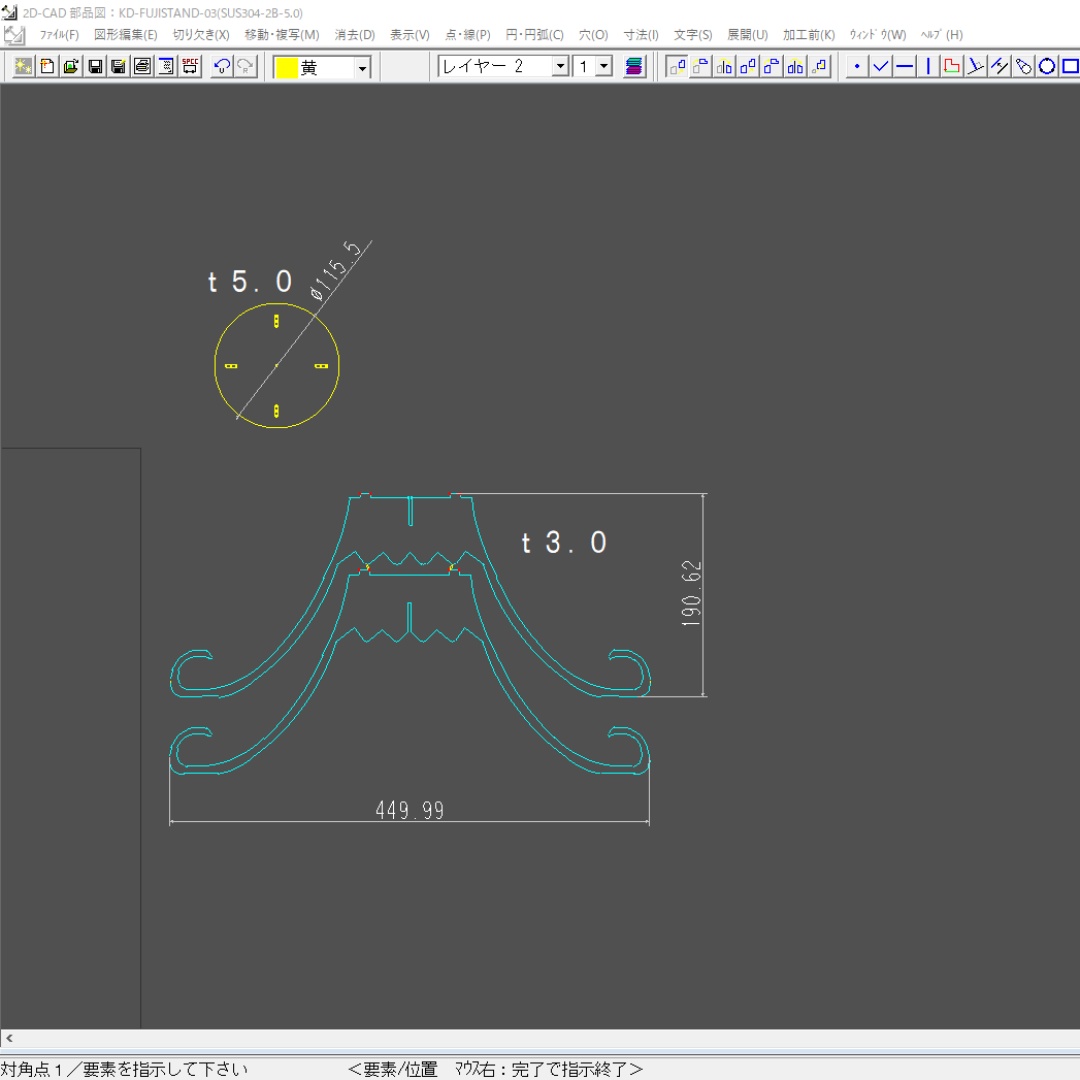
Task: Open the ヘルプ(H) menu
Action: (942, 34)
